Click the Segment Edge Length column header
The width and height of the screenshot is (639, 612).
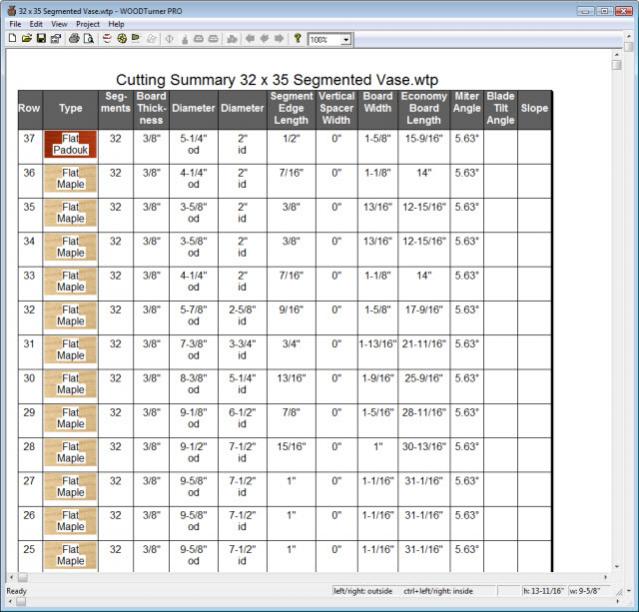[291, 108]
